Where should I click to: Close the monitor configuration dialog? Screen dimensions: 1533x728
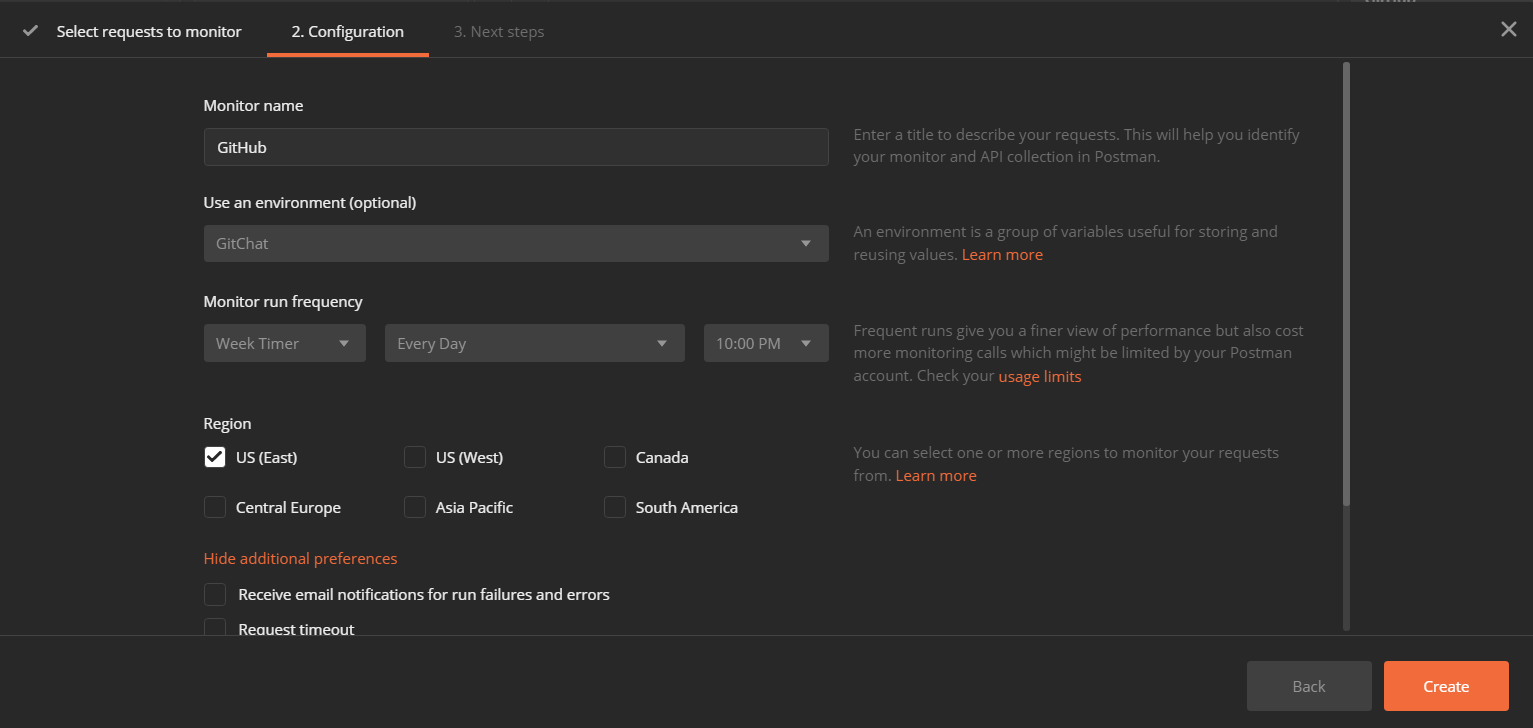pyautogui.click(x=1508, y=29)
